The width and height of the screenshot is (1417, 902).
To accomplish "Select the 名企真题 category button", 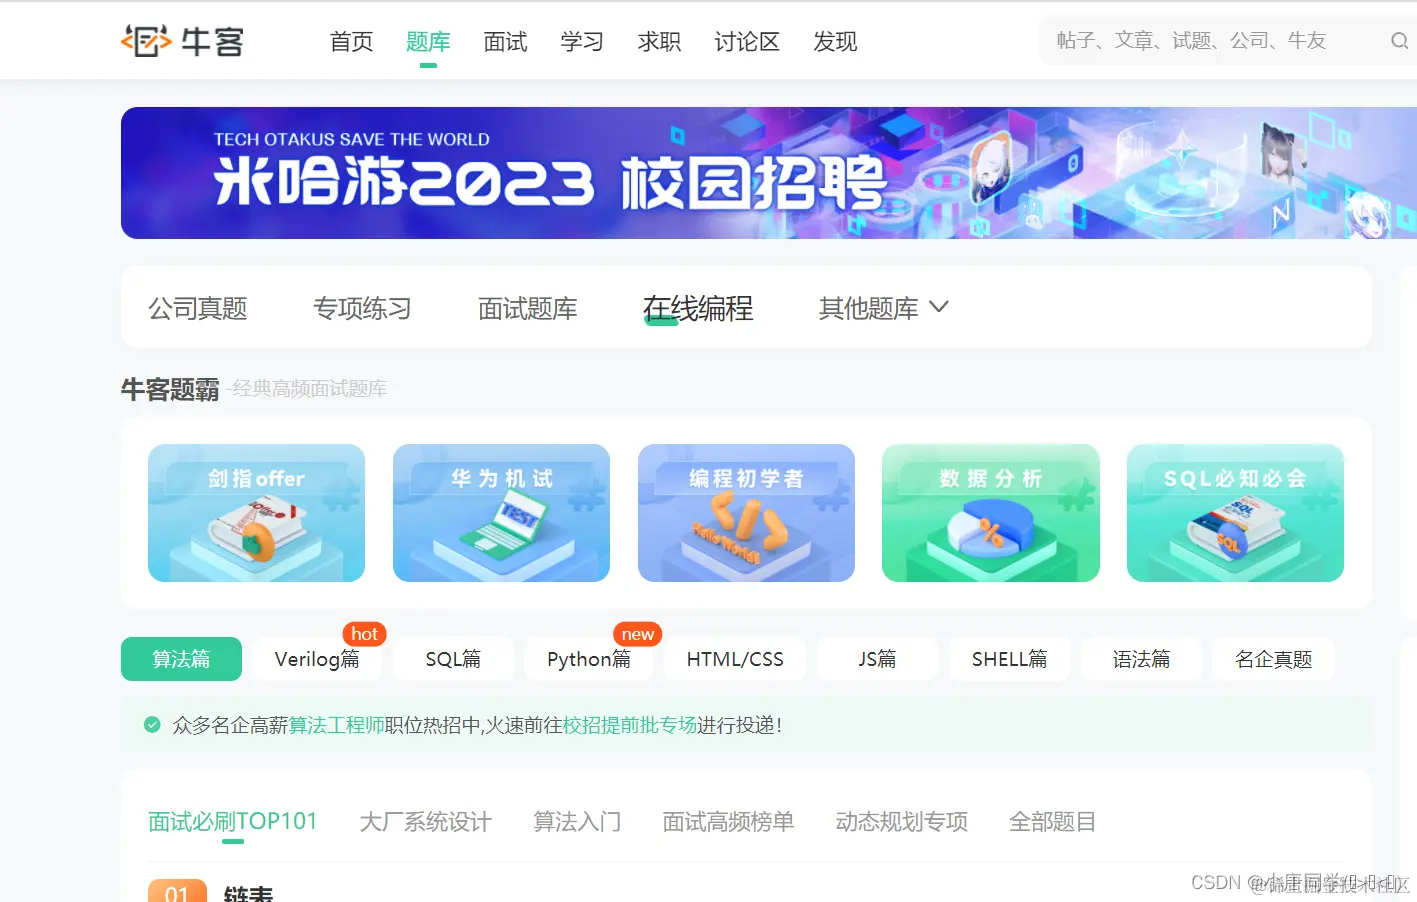I will 1273,659.
